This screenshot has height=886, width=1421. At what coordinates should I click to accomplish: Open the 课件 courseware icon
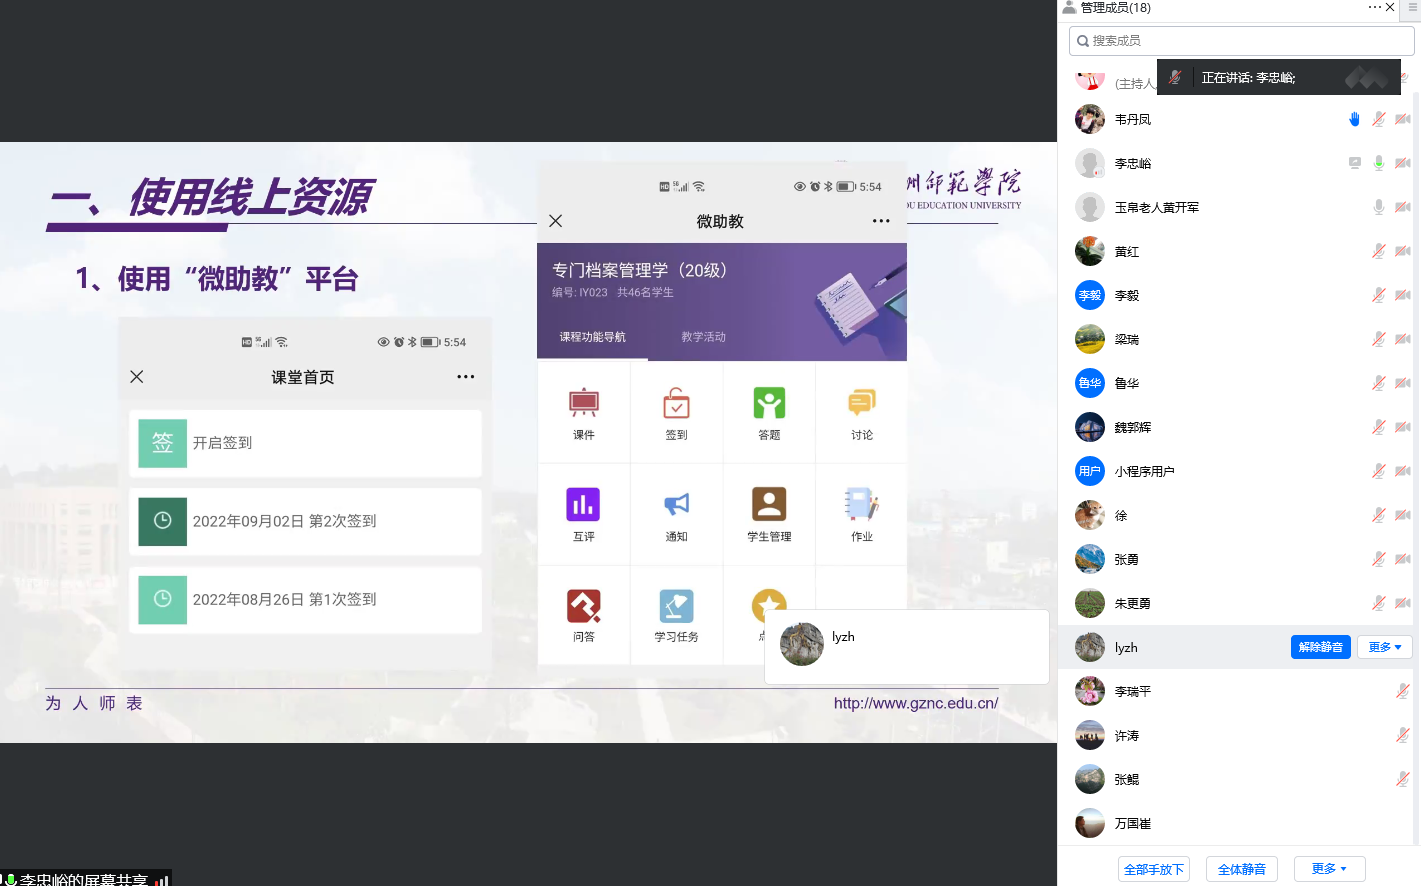point(584,403)
